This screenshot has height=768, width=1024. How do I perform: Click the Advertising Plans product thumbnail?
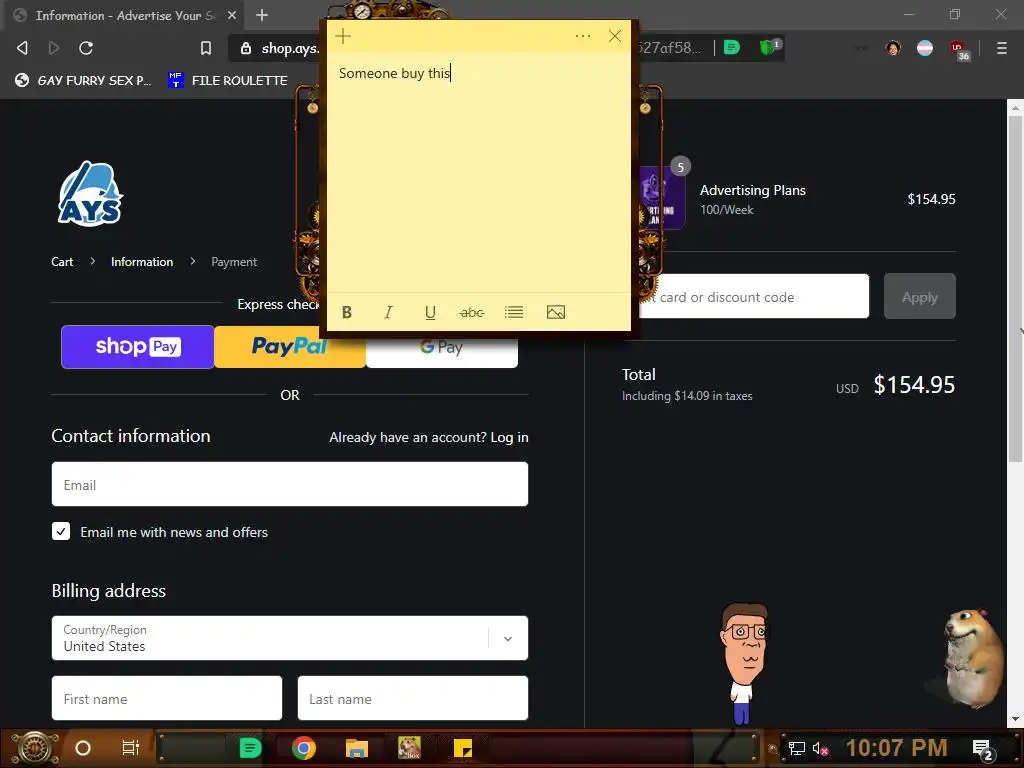coord(662,197)
